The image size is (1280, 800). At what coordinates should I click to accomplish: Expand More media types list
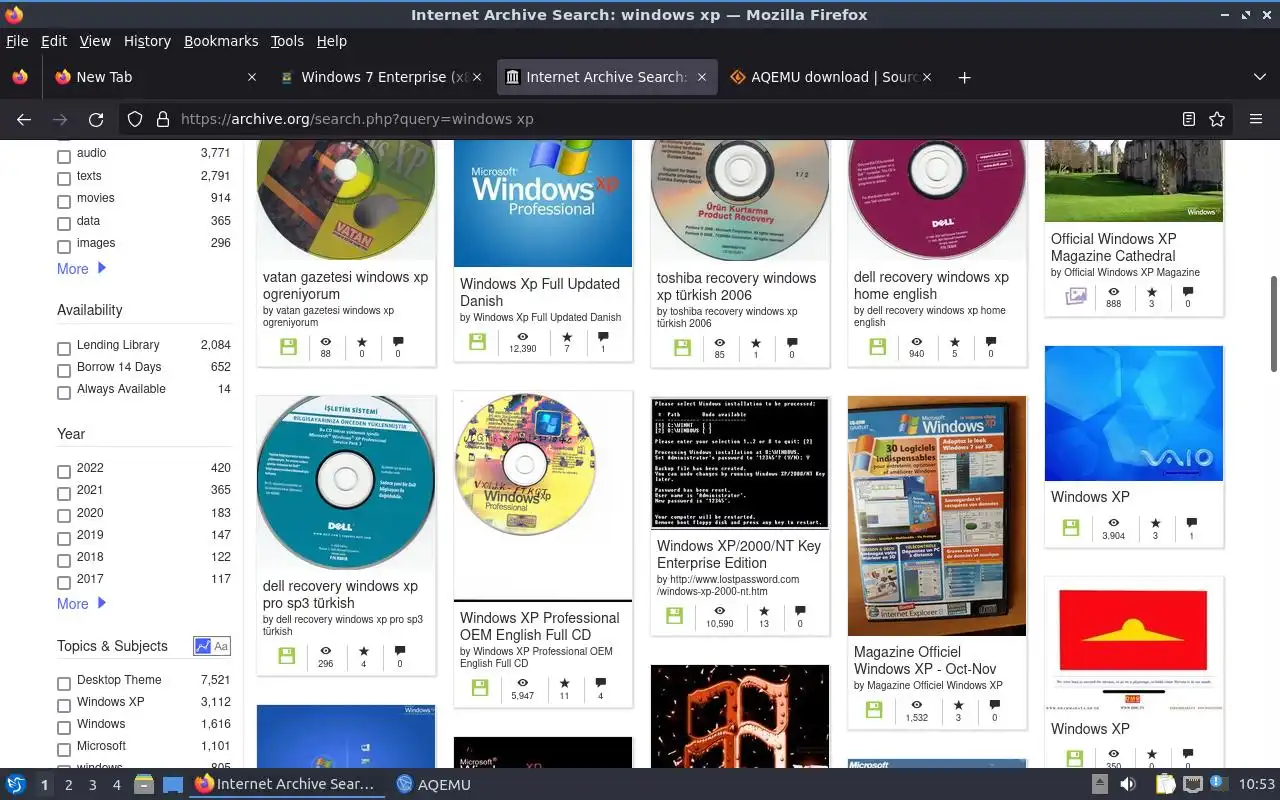[x=82, y=268]
